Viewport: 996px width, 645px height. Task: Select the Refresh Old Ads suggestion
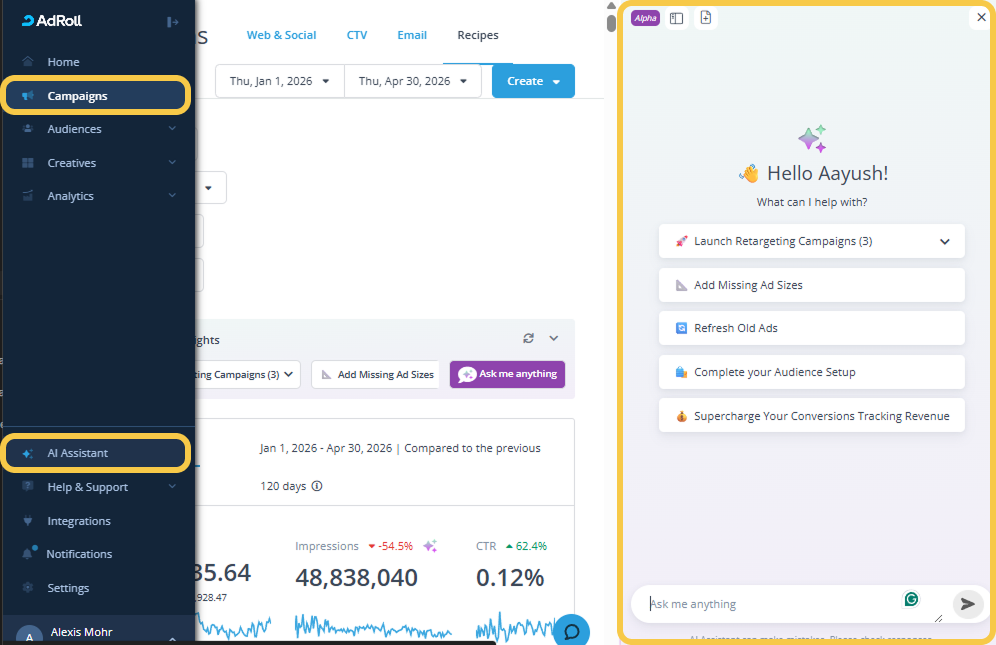(812, 328)
